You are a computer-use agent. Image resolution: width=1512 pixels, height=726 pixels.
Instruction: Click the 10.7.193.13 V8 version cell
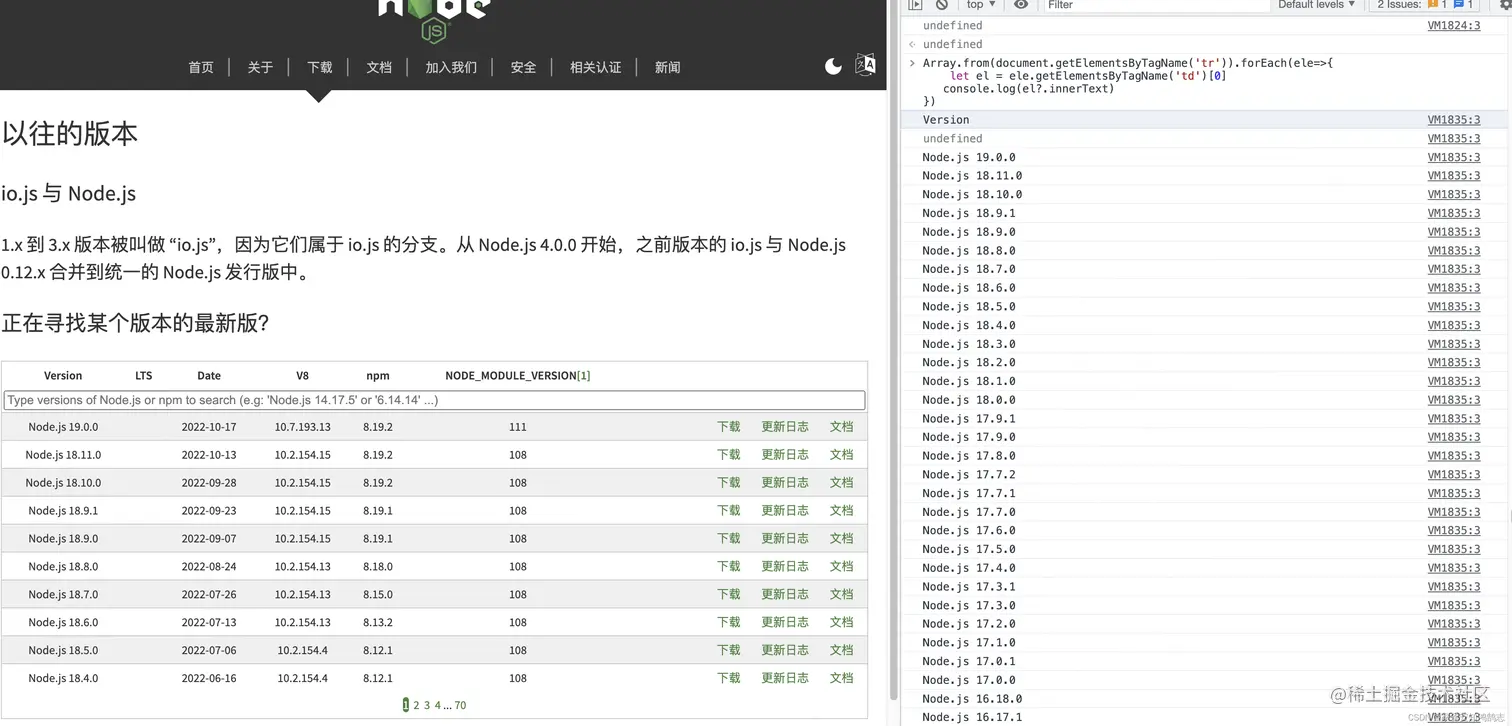click(302, 427)
